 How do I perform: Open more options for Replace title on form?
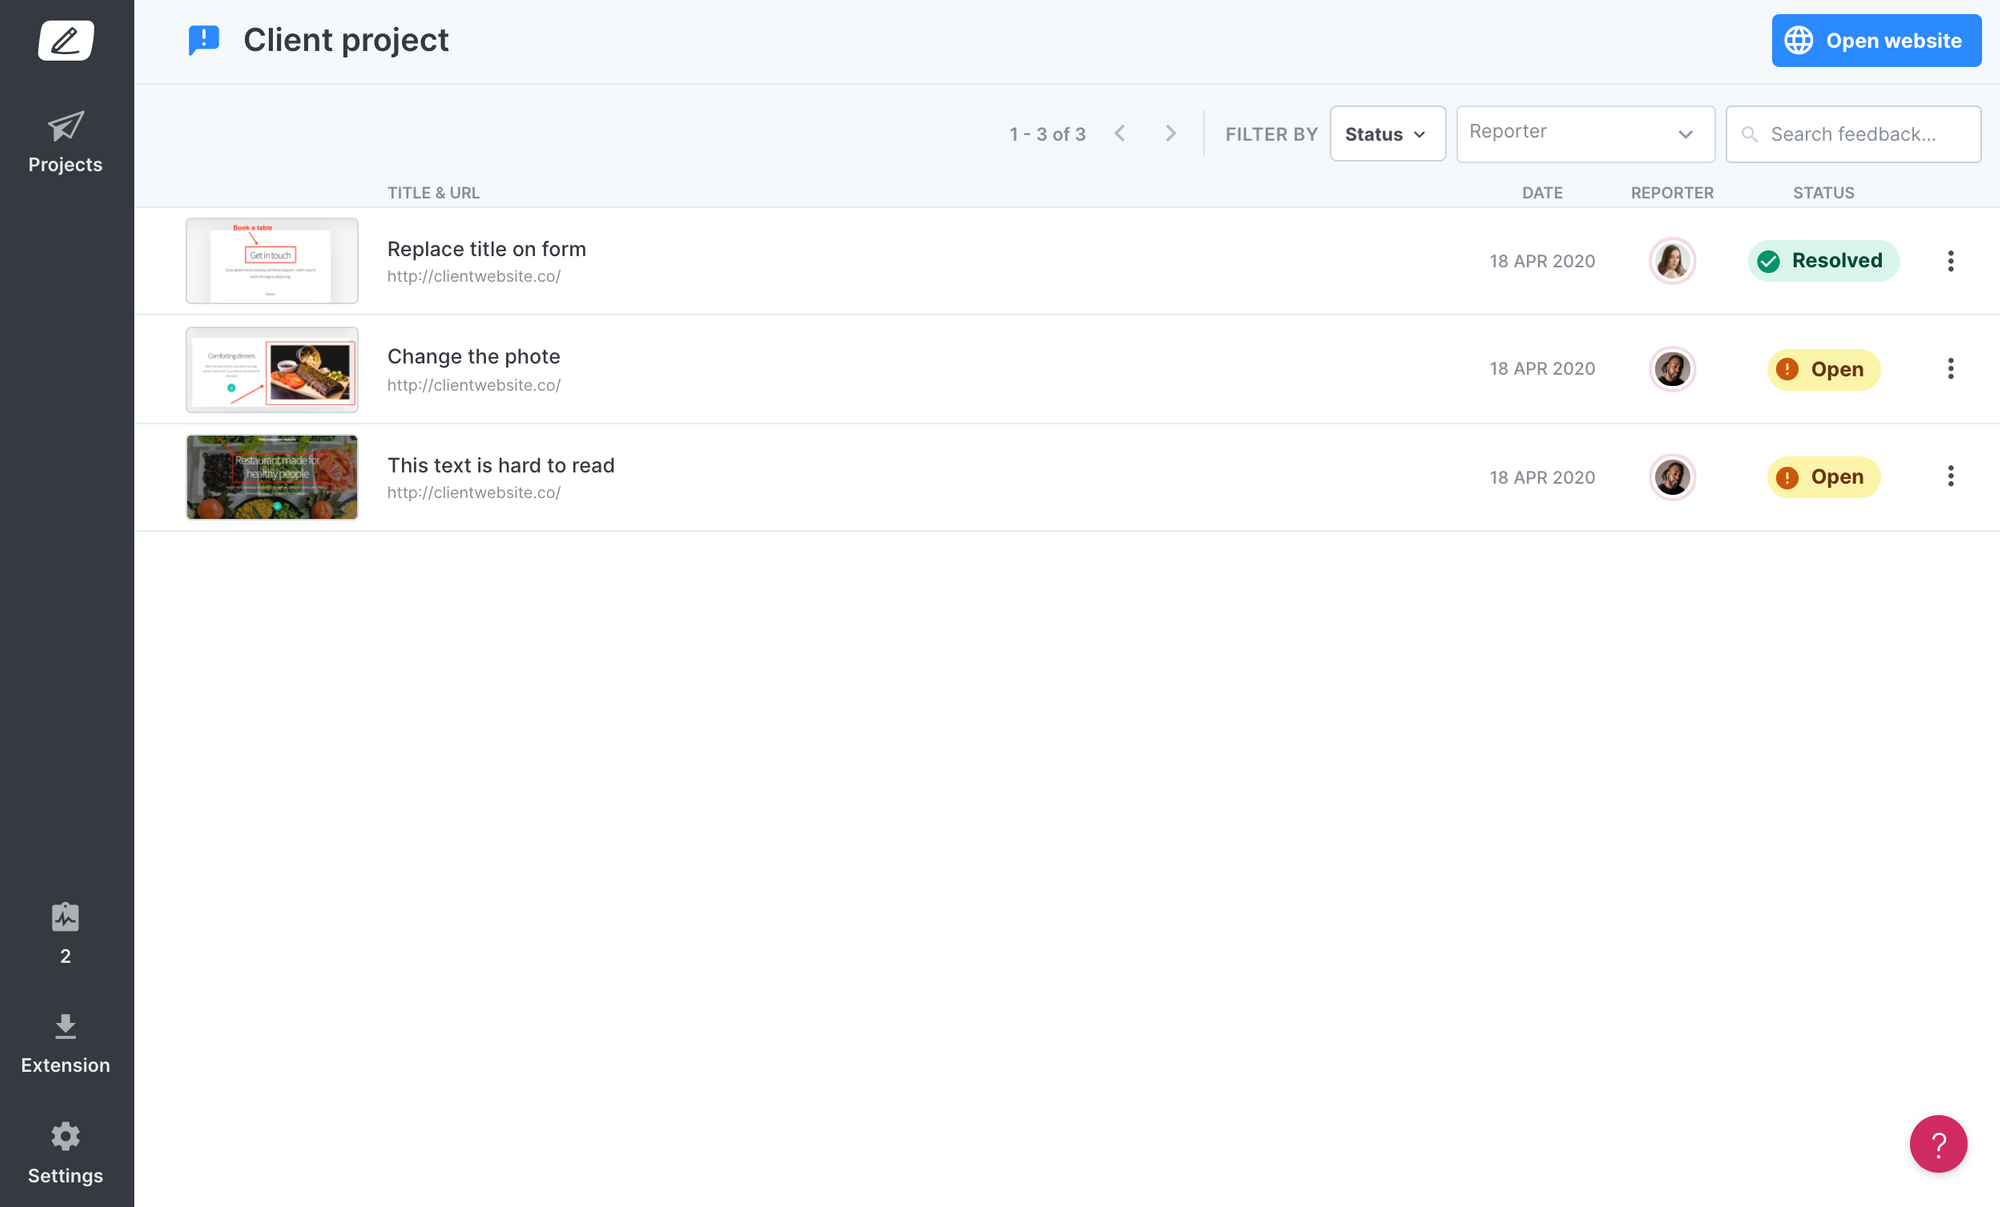coord(1950,261)
